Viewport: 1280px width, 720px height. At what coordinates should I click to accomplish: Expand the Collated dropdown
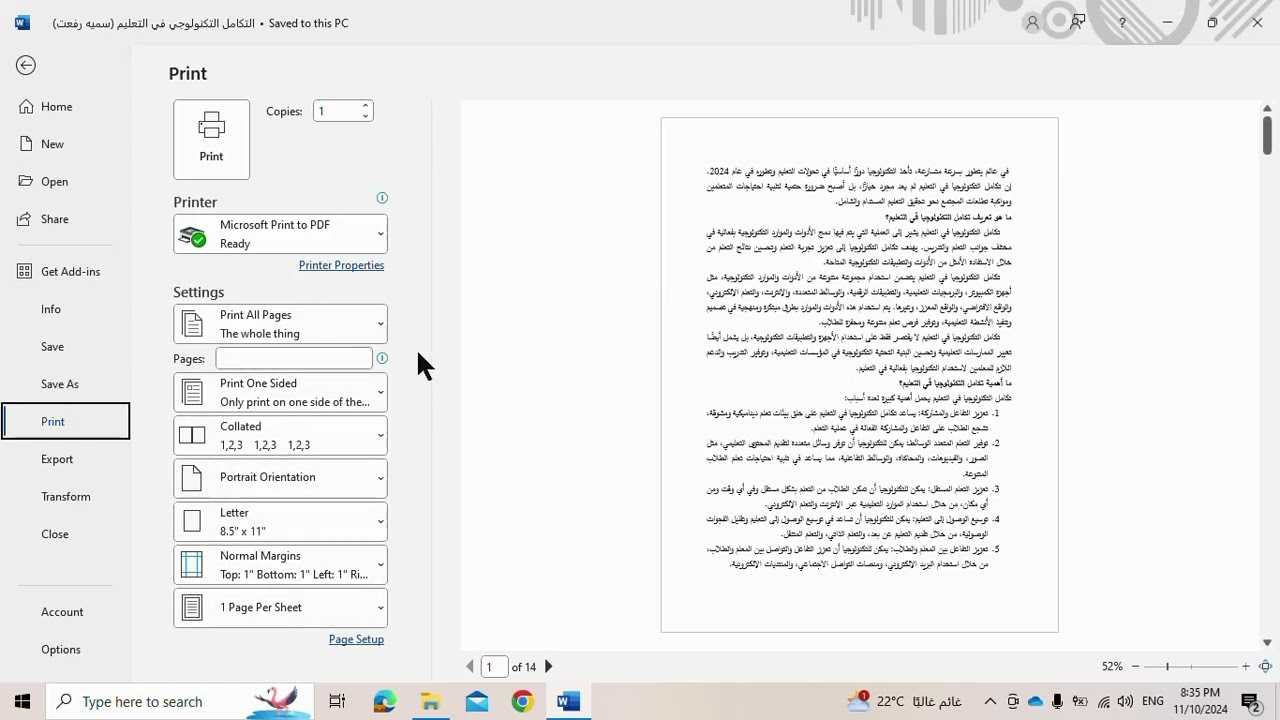280,435
